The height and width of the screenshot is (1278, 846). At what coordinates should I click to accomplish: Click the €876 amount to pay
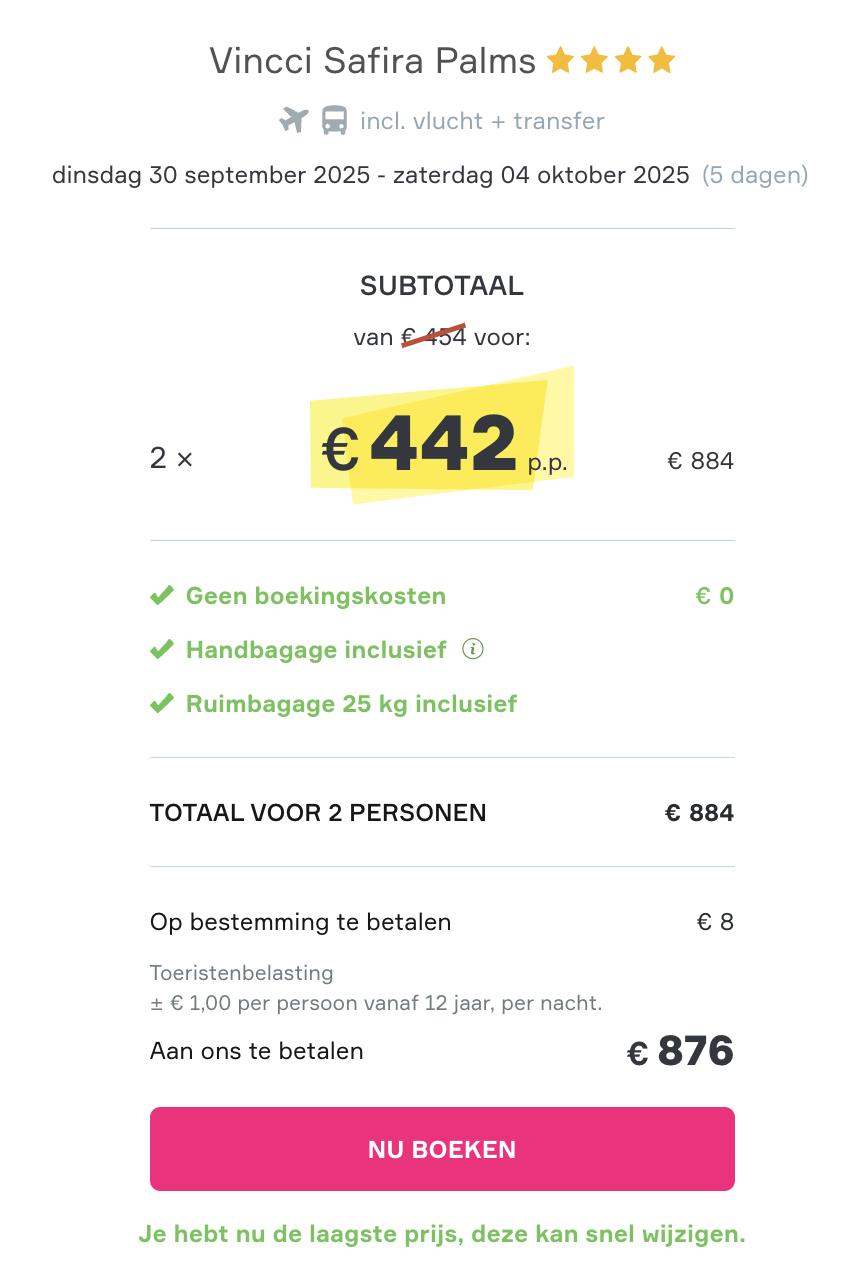680,1051
